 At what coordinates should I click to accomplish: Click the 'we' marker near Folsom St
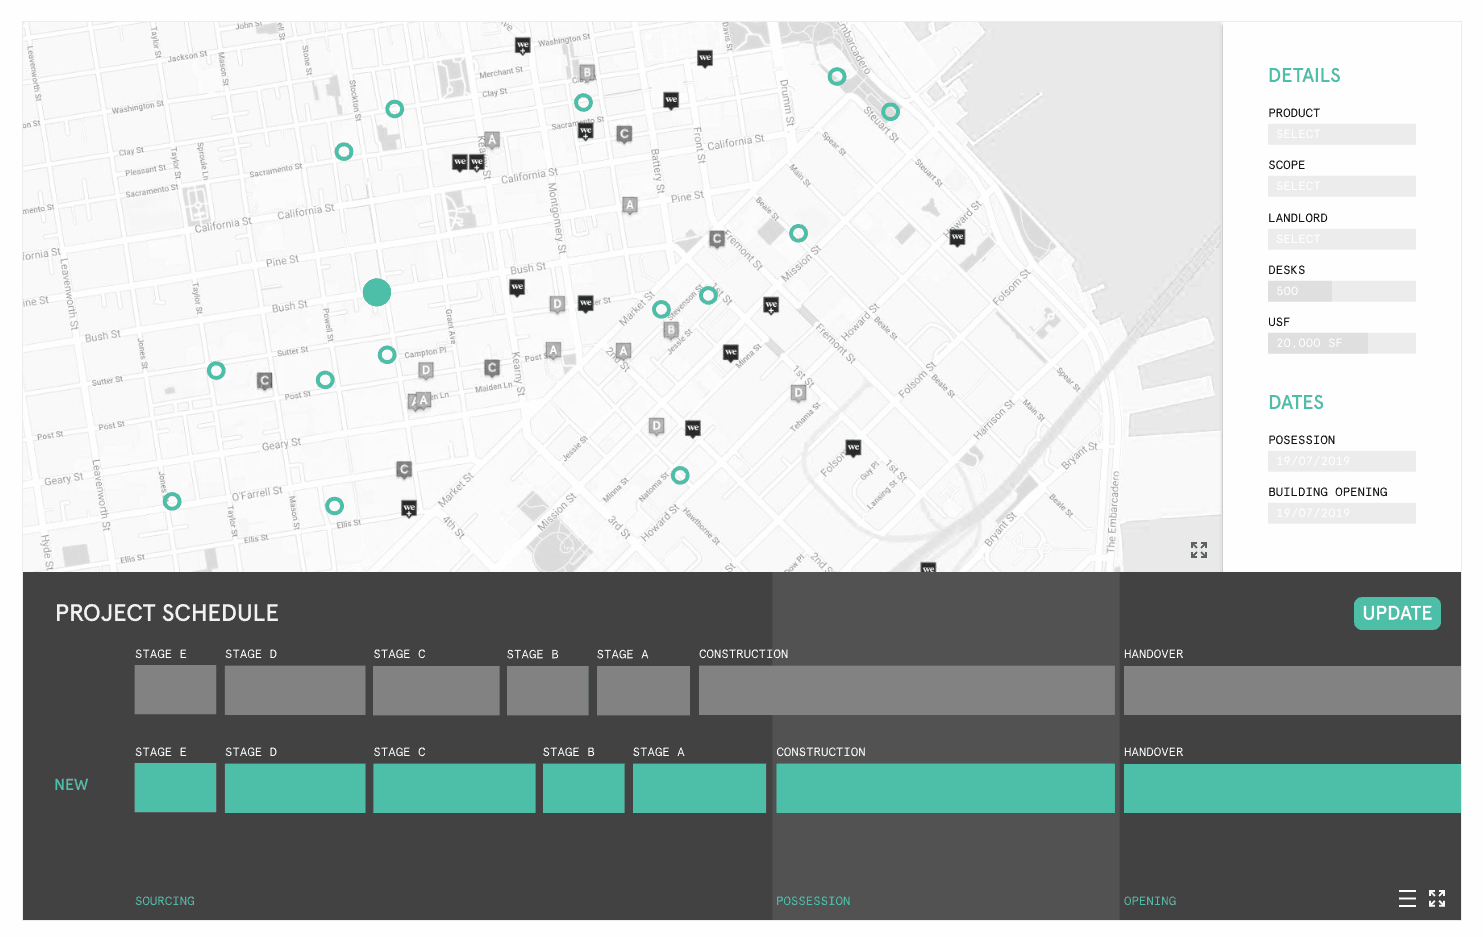pyautogui.click(x=853, y=448)
